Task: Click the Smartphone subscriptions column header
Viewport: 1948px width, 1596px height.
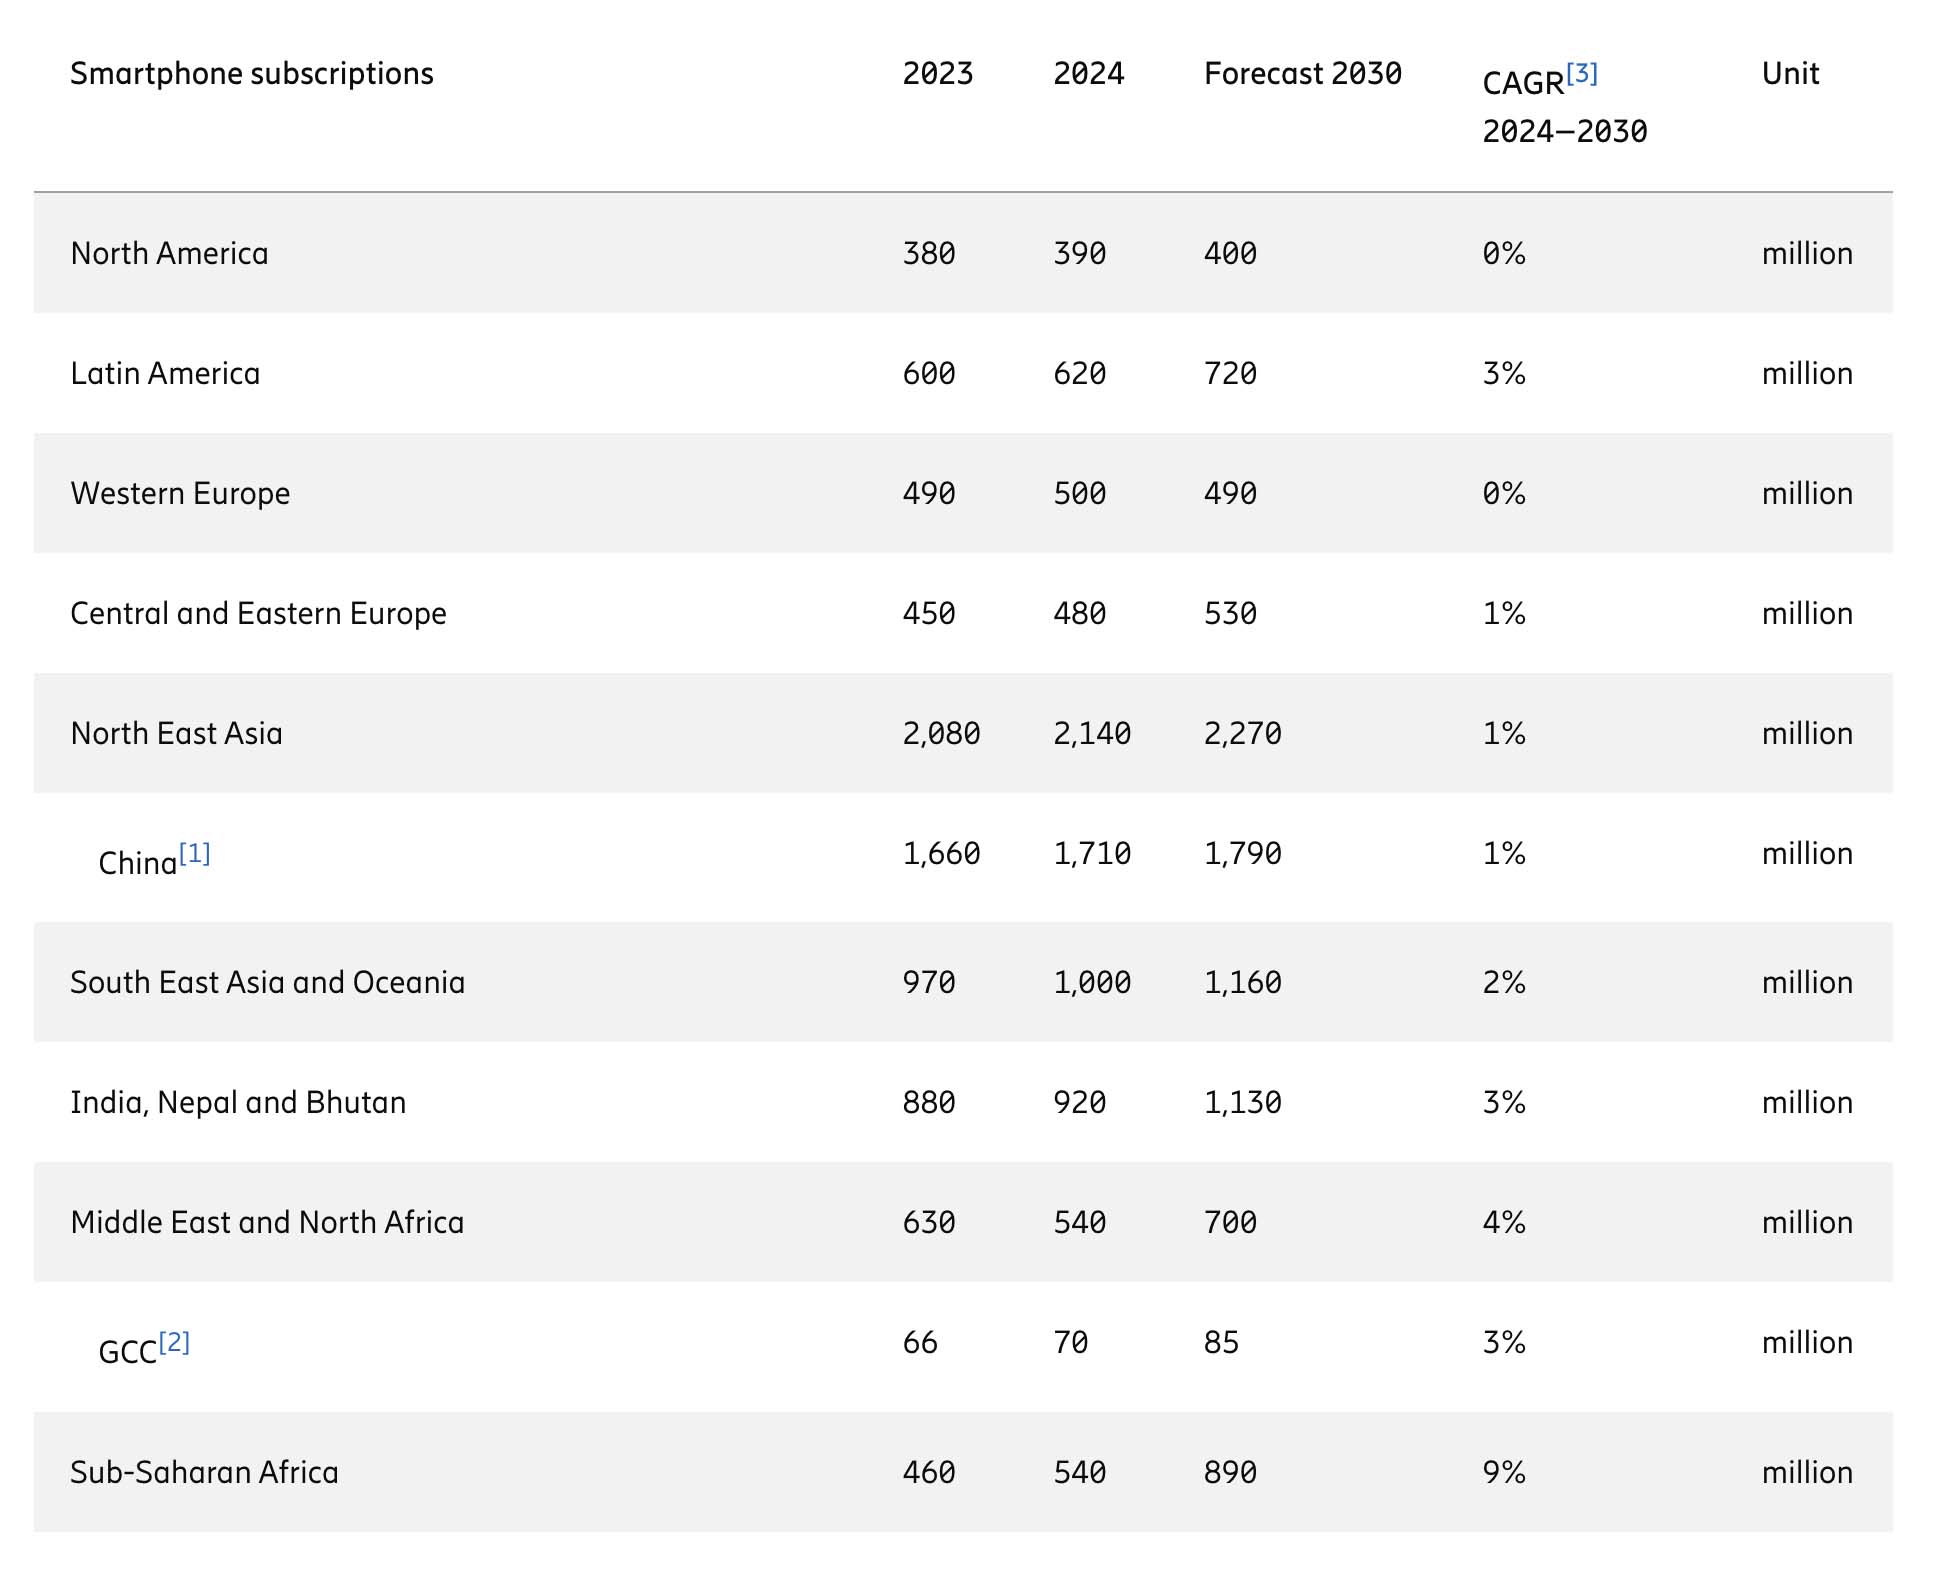Action: 252,73
